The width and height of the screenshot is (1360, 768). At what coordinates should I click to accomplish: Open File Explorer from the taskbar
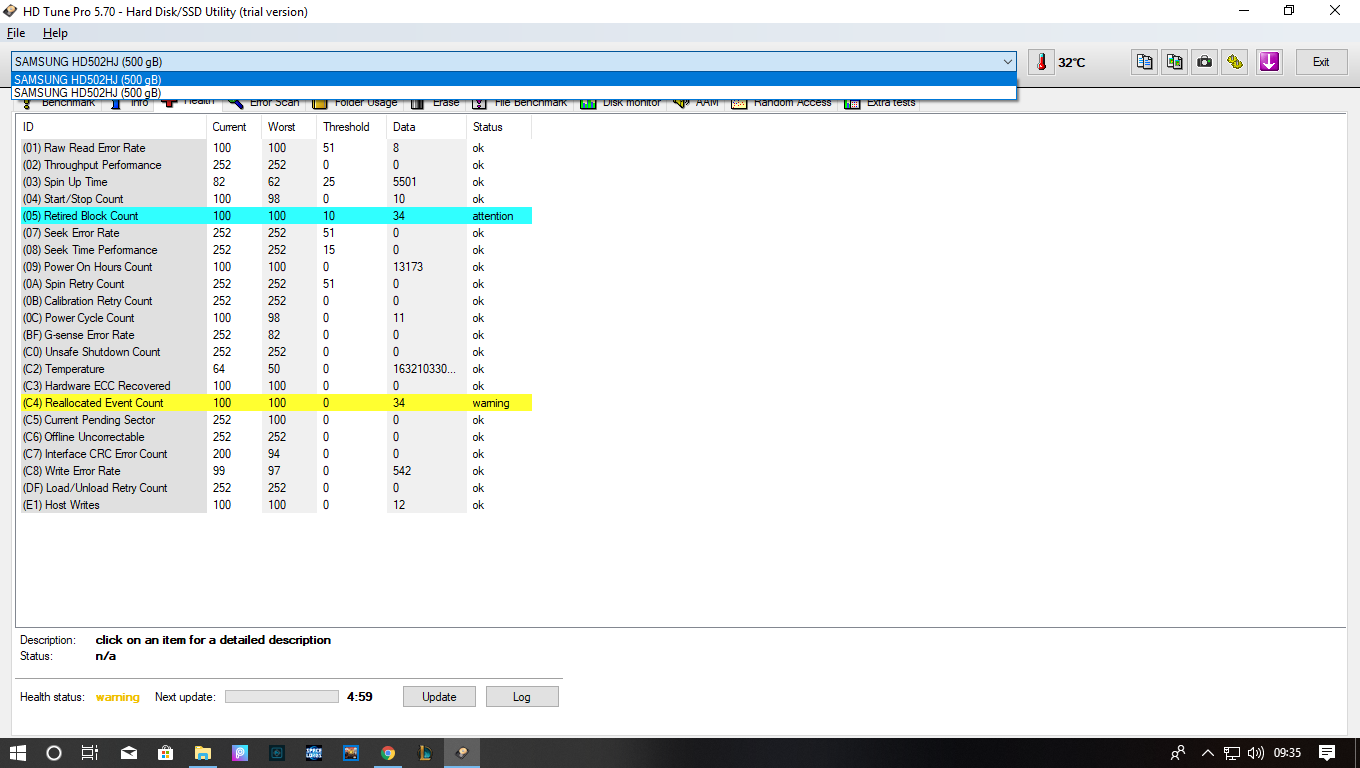click(x=203, y=753)
